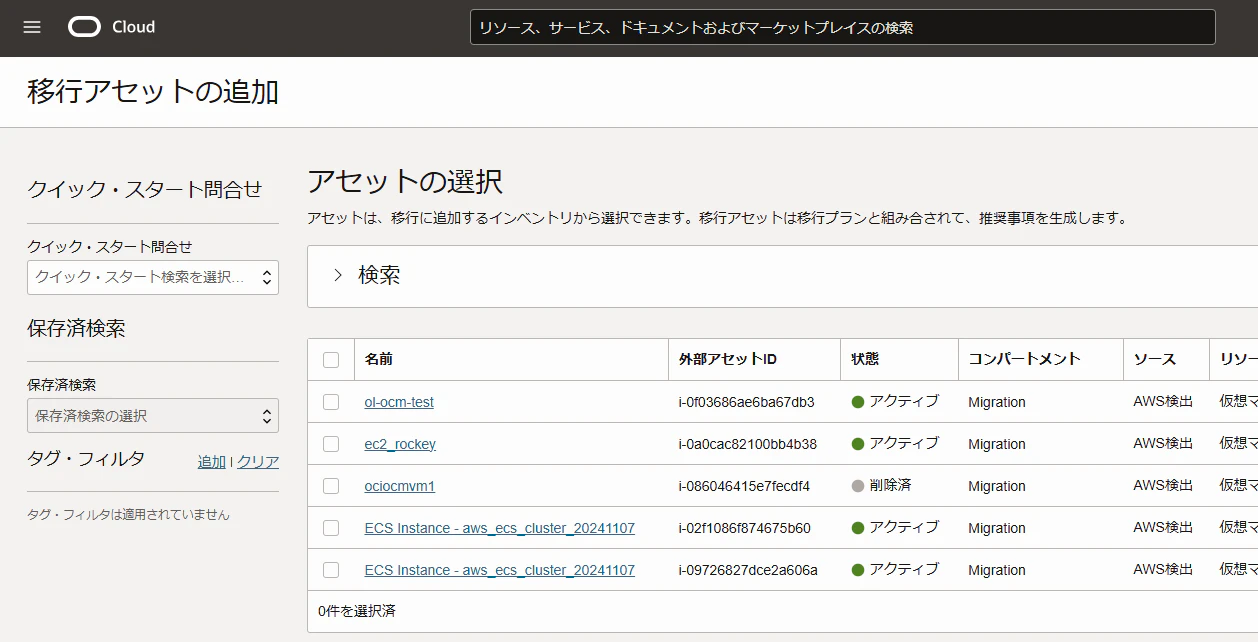This screenshot has height=642, width=1258.
Task: Click the アクティブ status of ol-ocm-test
Action: (x=895, y=402)
